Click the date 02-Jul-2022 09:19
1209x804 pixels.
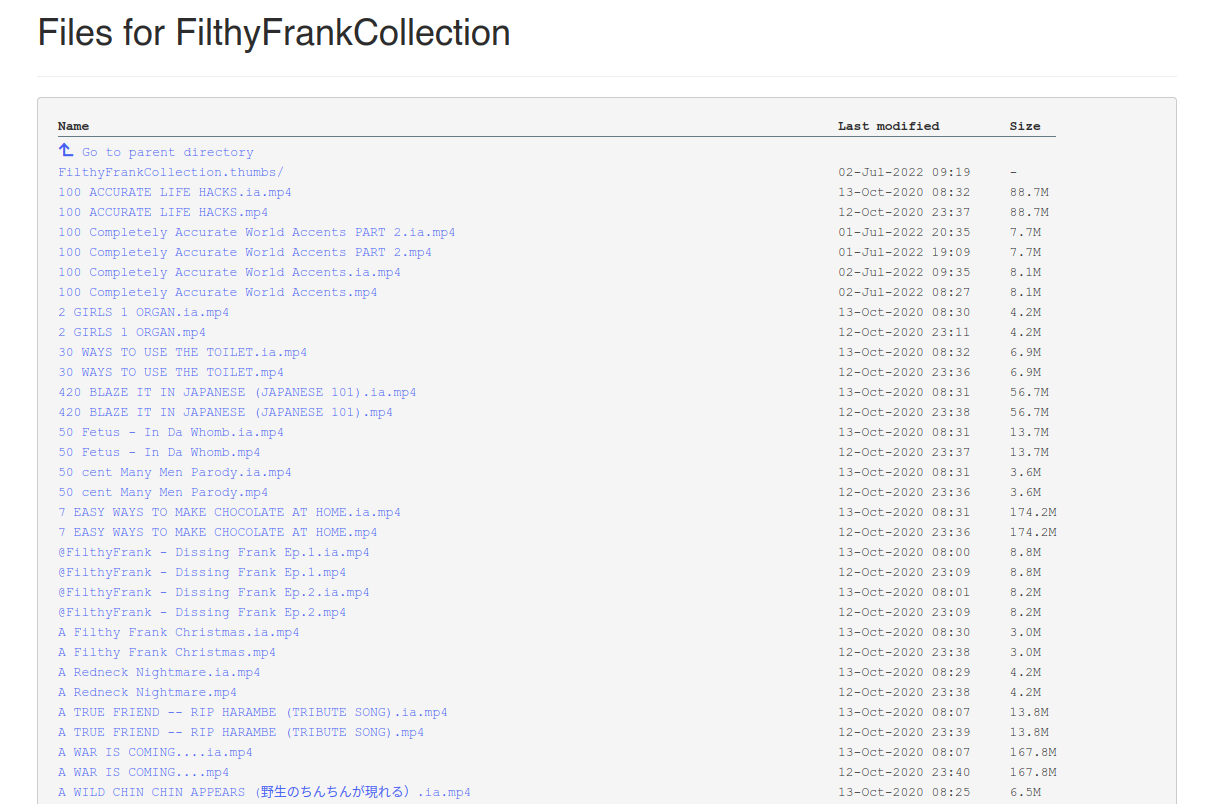(x=904, y=172)
